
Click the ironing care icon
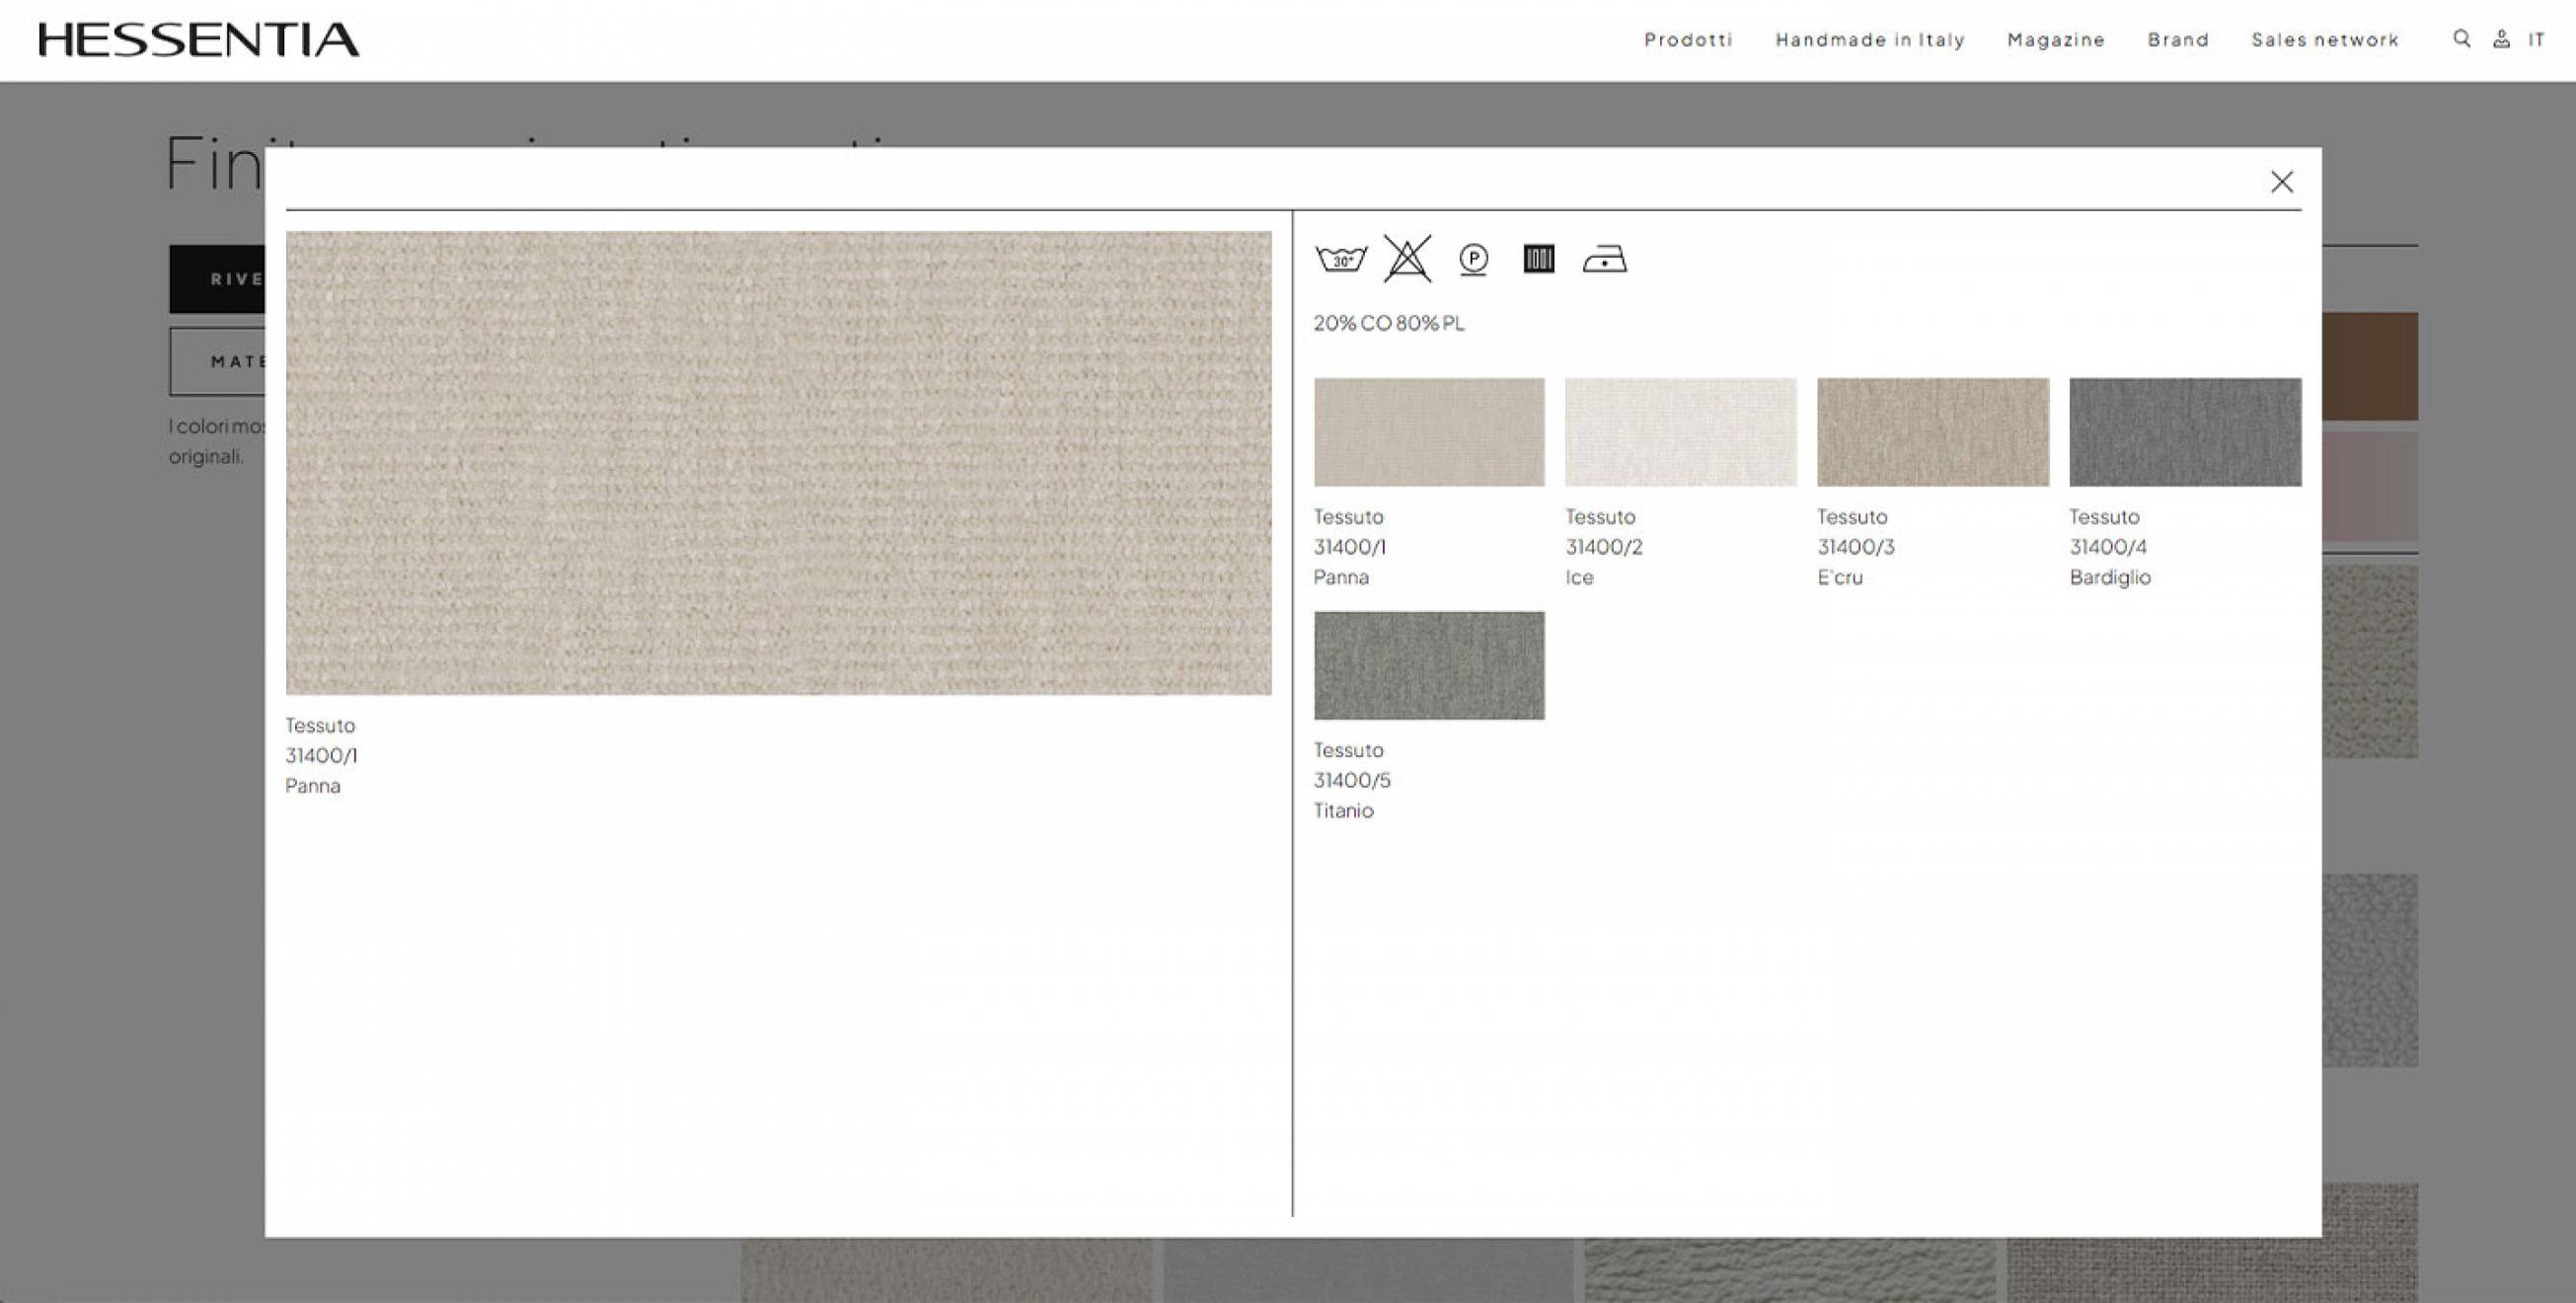1604,260
